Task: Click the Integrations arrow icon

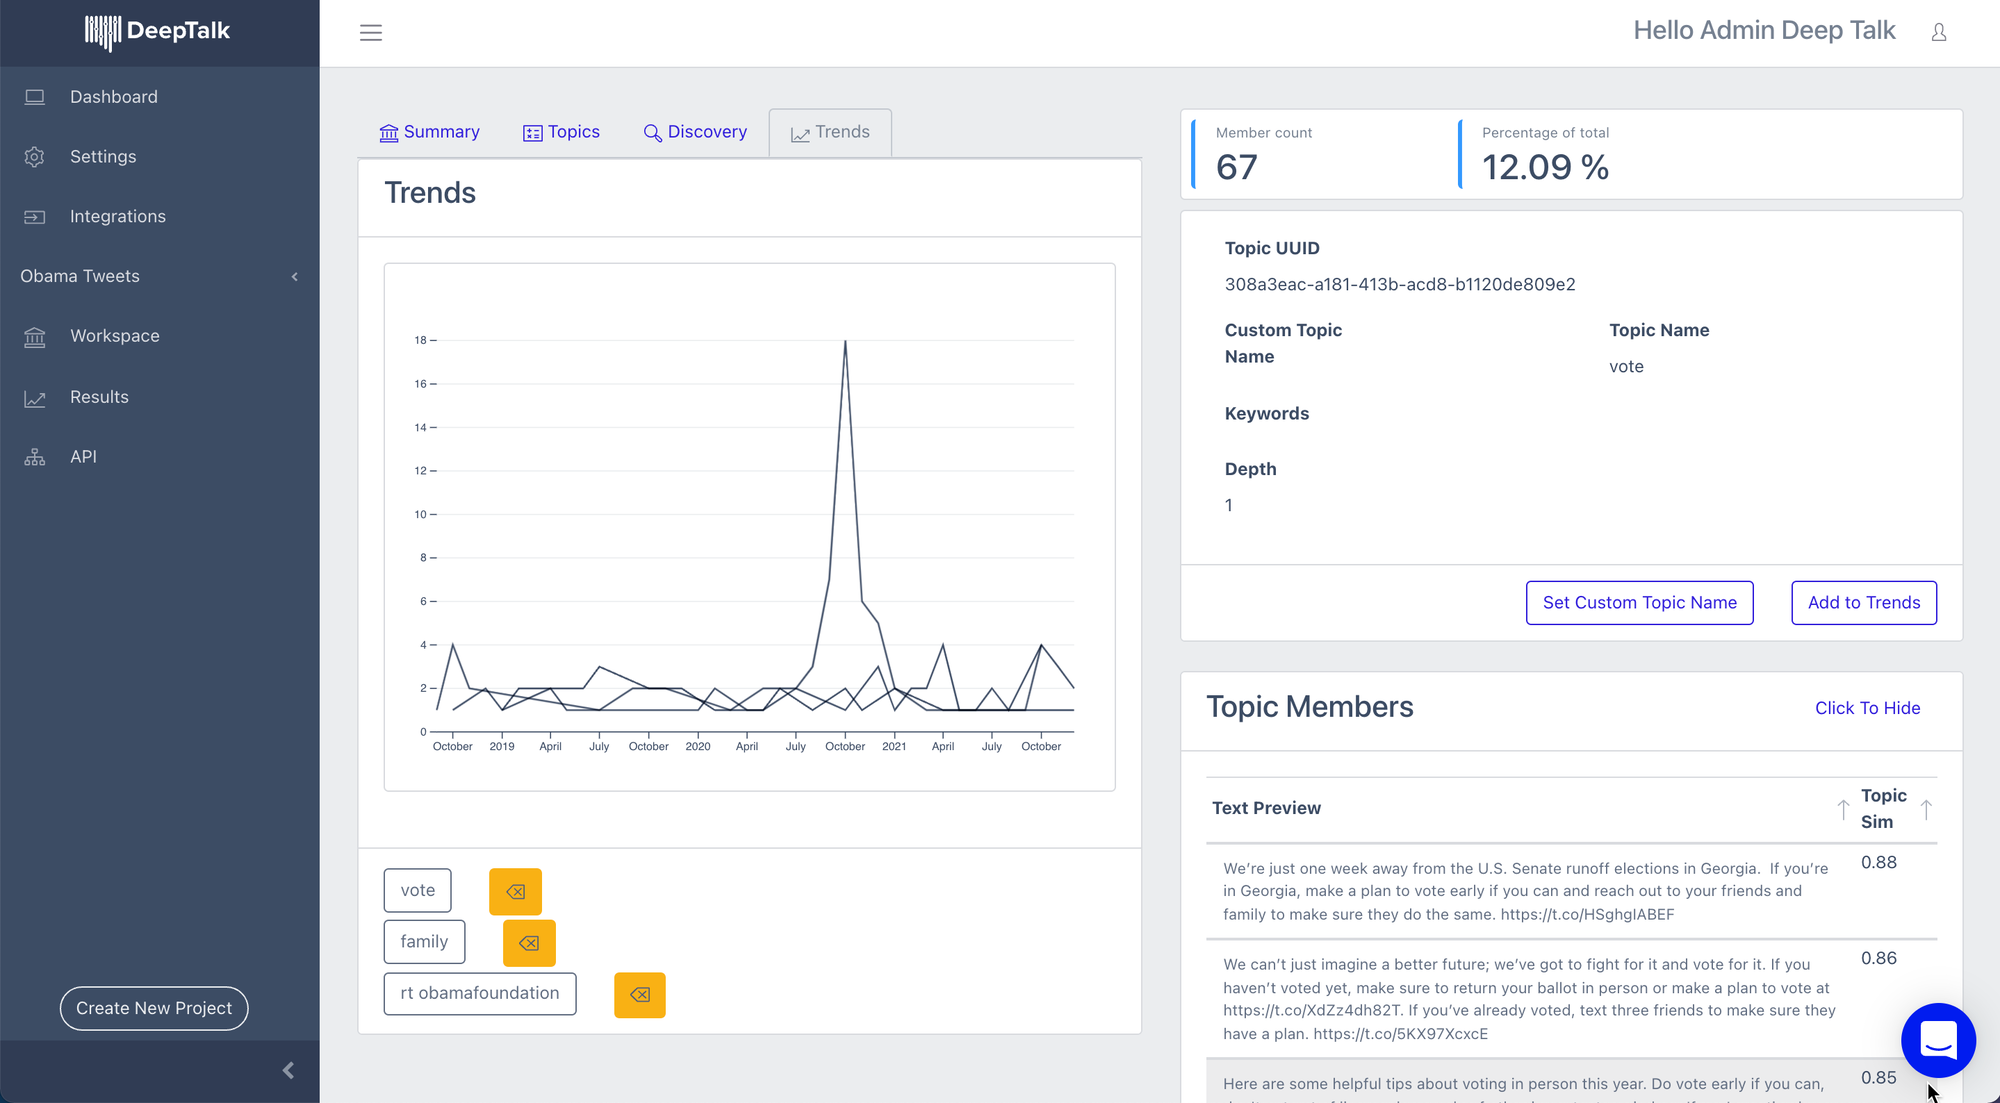Action: [35, 217]
